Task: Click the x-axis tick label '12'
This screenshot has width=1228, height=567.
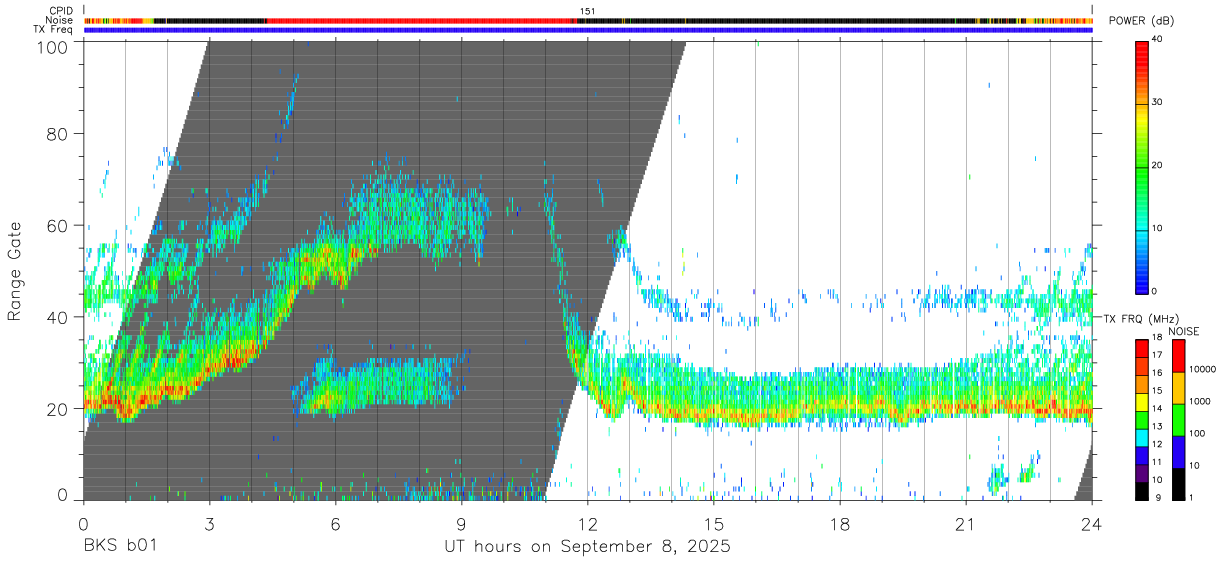Action: pos(588,523)
